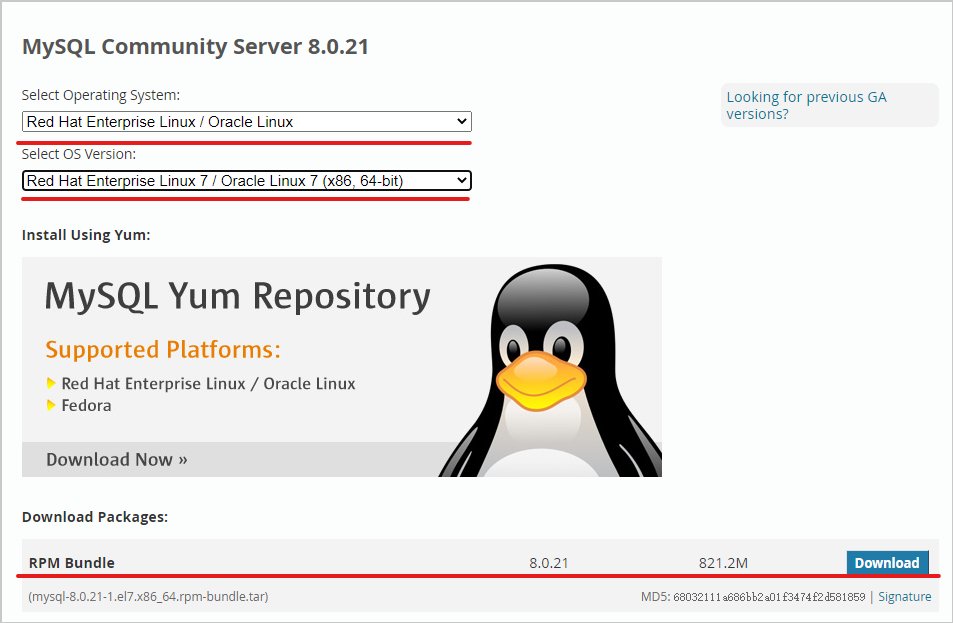The height and width of the screenshot is (623, 953).
Task: Click the Fedora bullet item
Action: [x=86, y=405]
